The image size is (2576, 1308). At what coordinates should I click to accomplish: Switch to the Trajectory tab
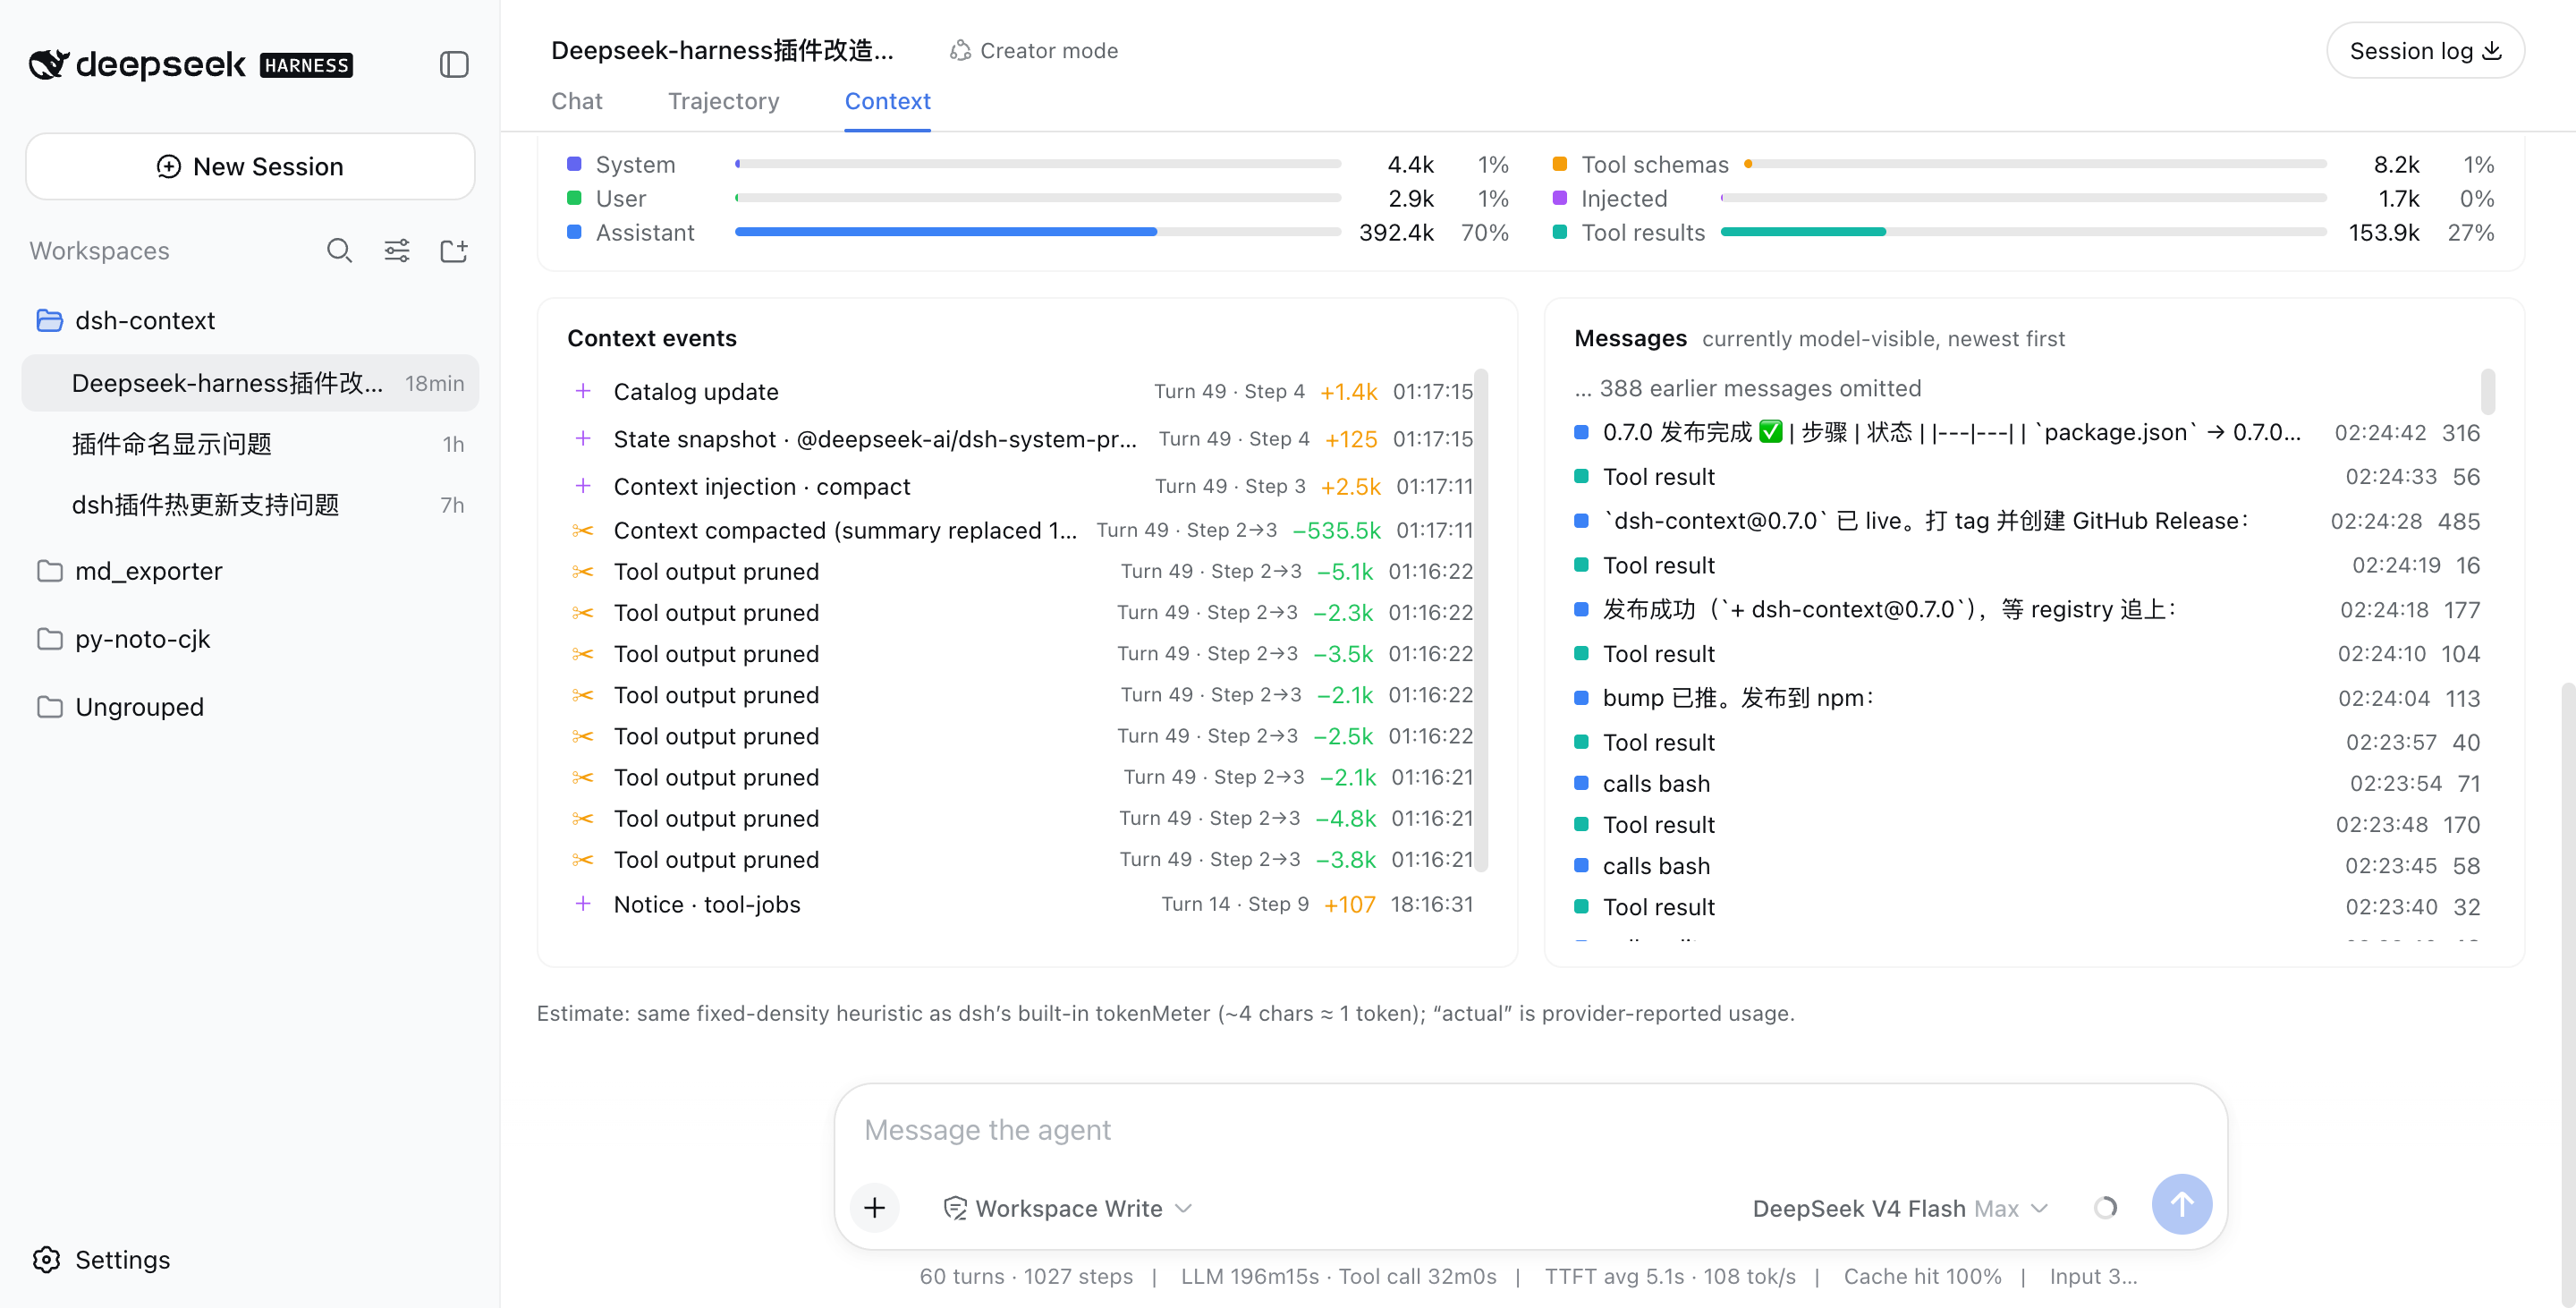tap(724, 101)
